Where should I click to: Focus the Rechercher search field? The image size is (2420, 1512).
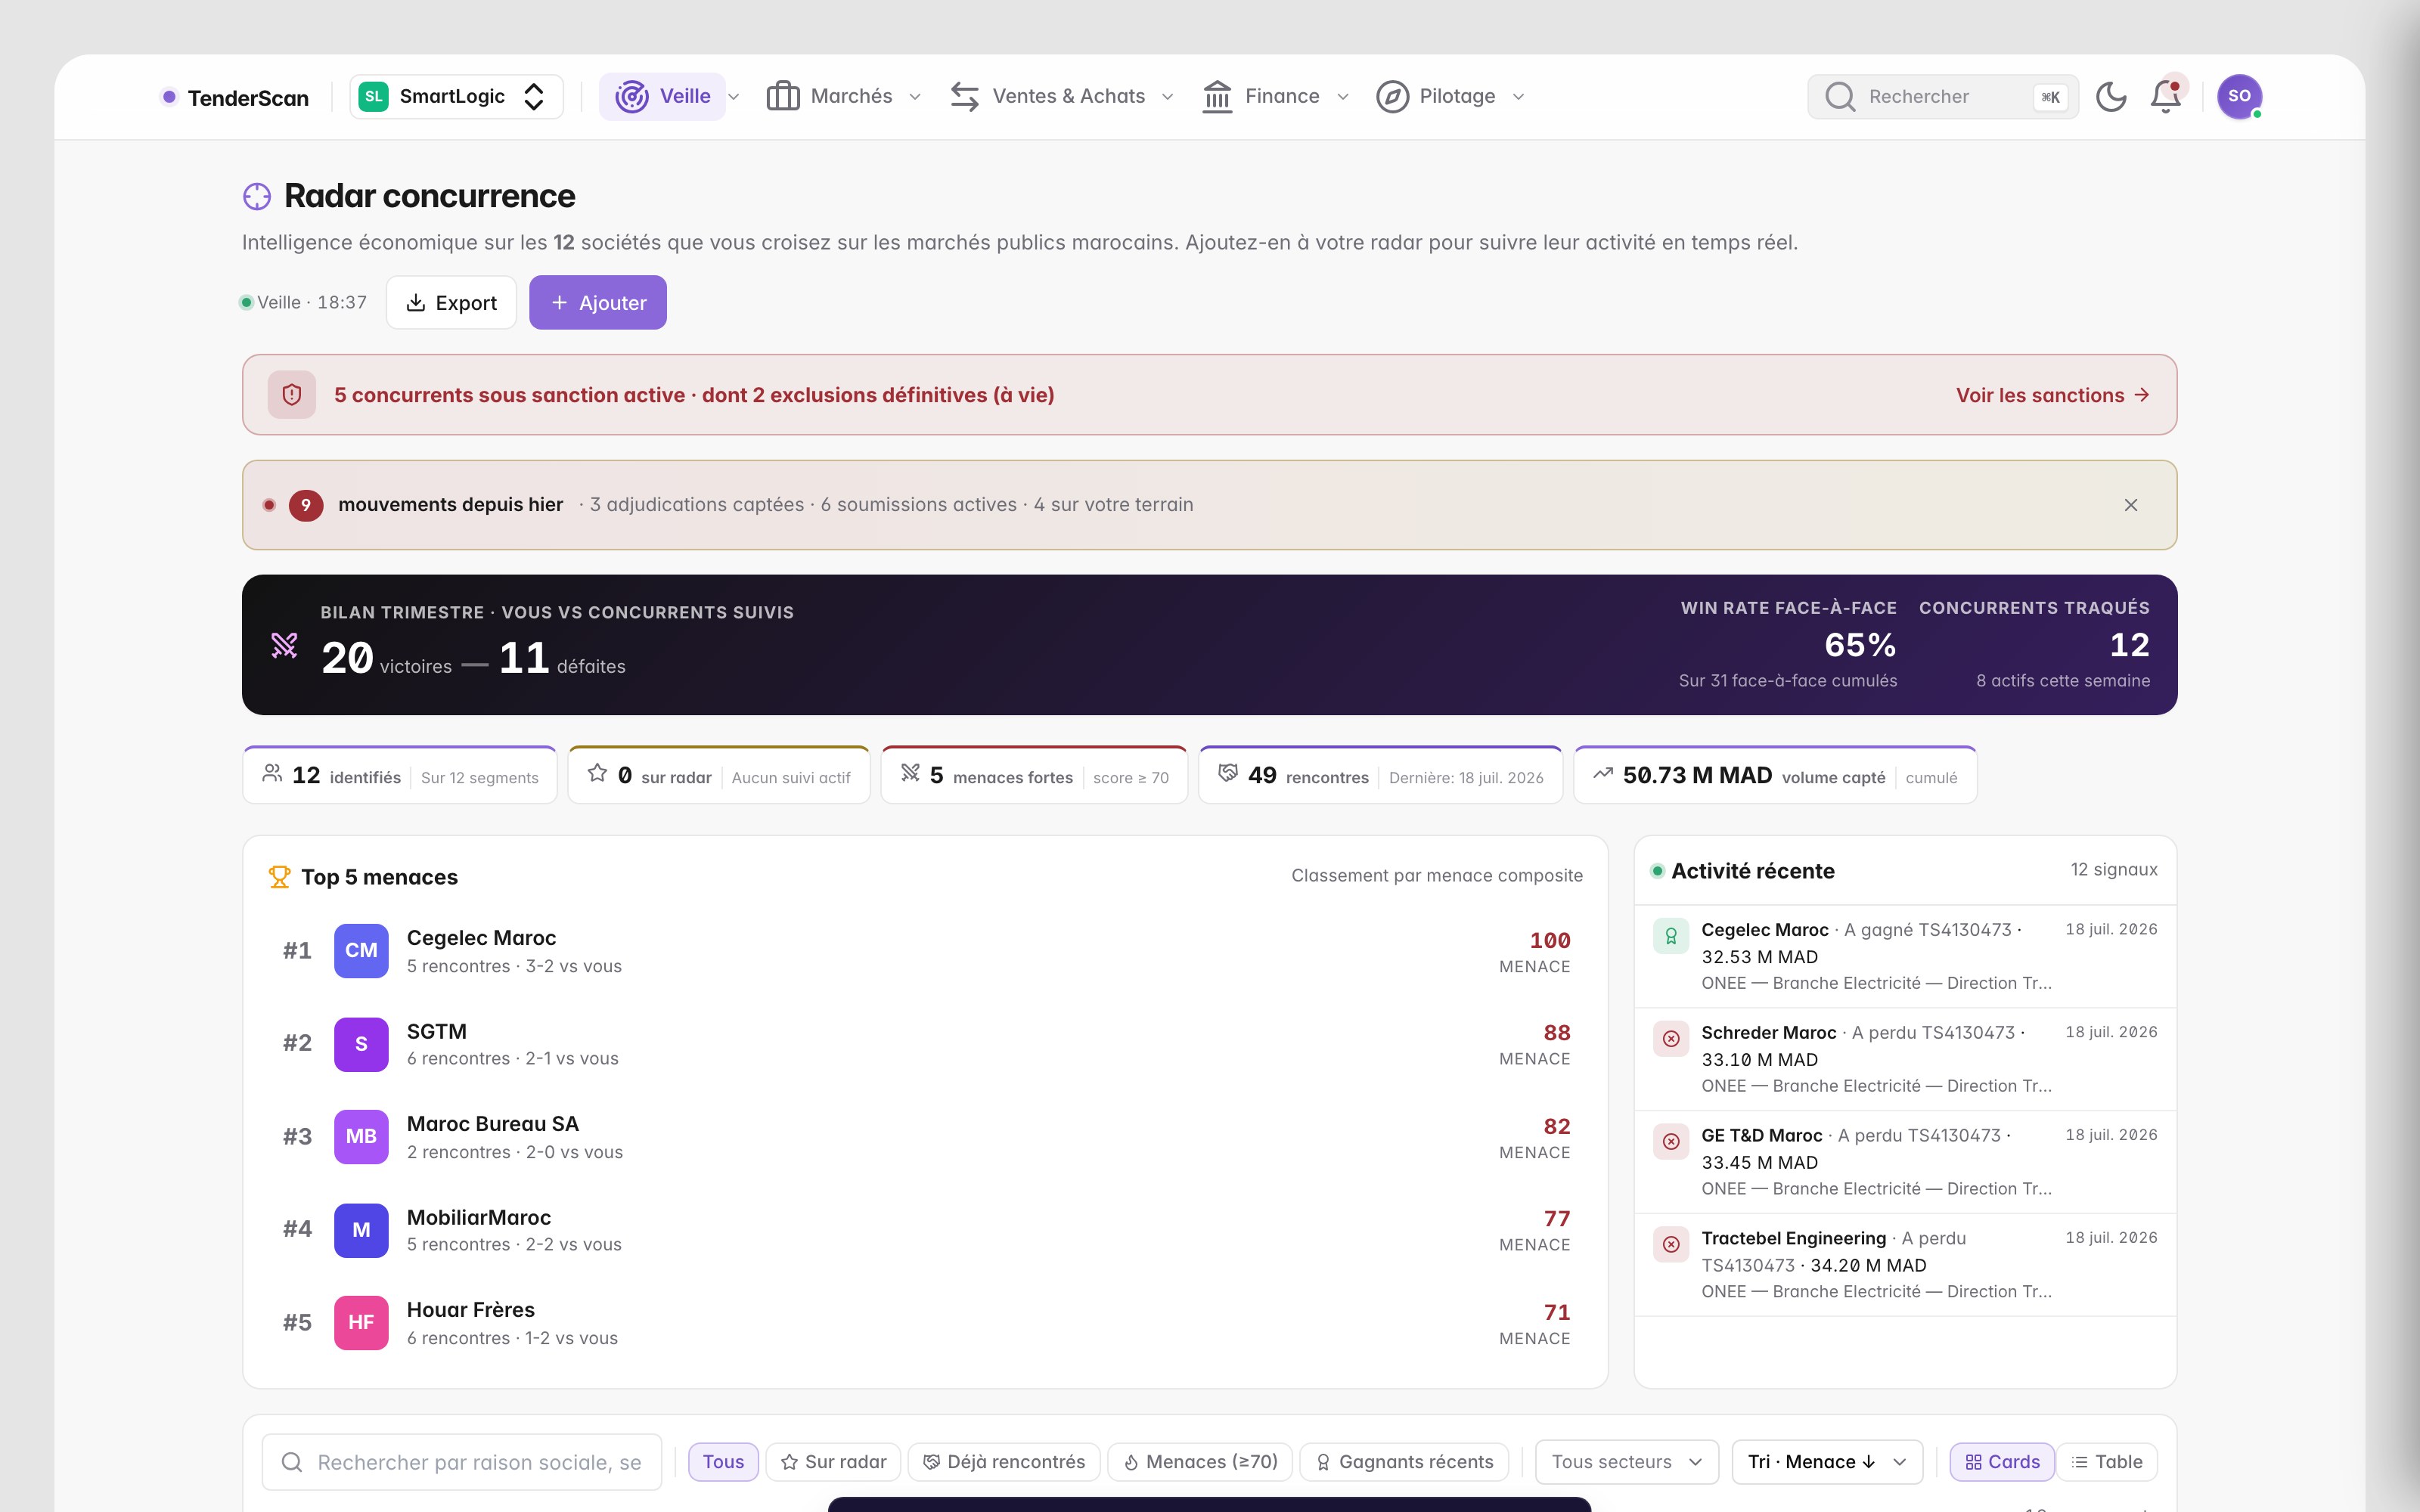[x=1942, y=97]
